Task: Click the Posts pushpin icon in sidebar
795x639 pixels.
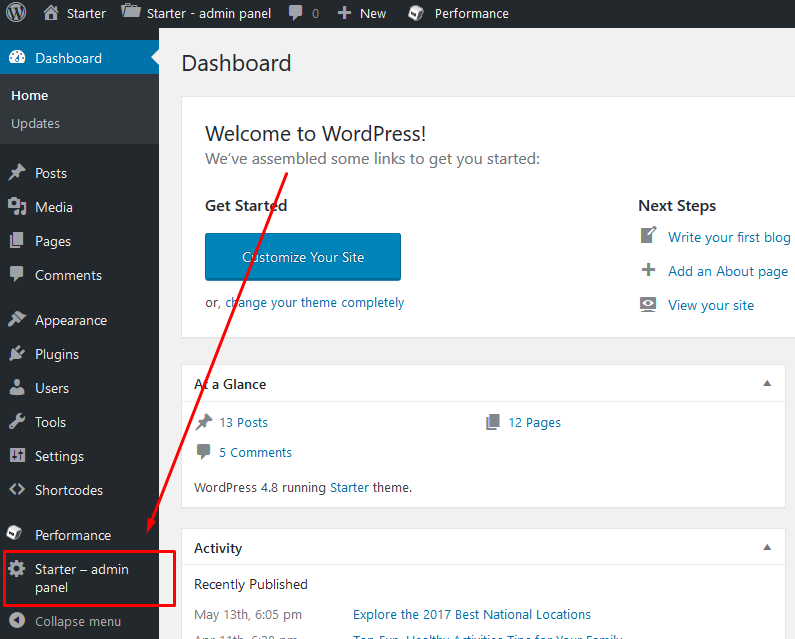Action: [17, 173]
